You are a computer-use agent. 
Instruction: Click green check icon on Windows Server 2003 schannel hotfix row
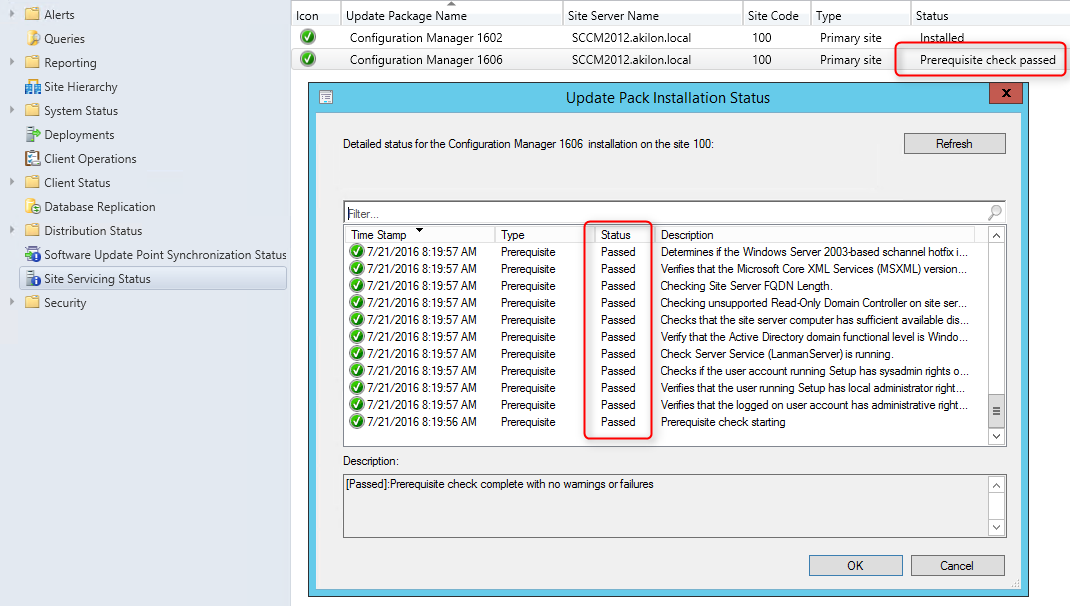click(356, 251)
